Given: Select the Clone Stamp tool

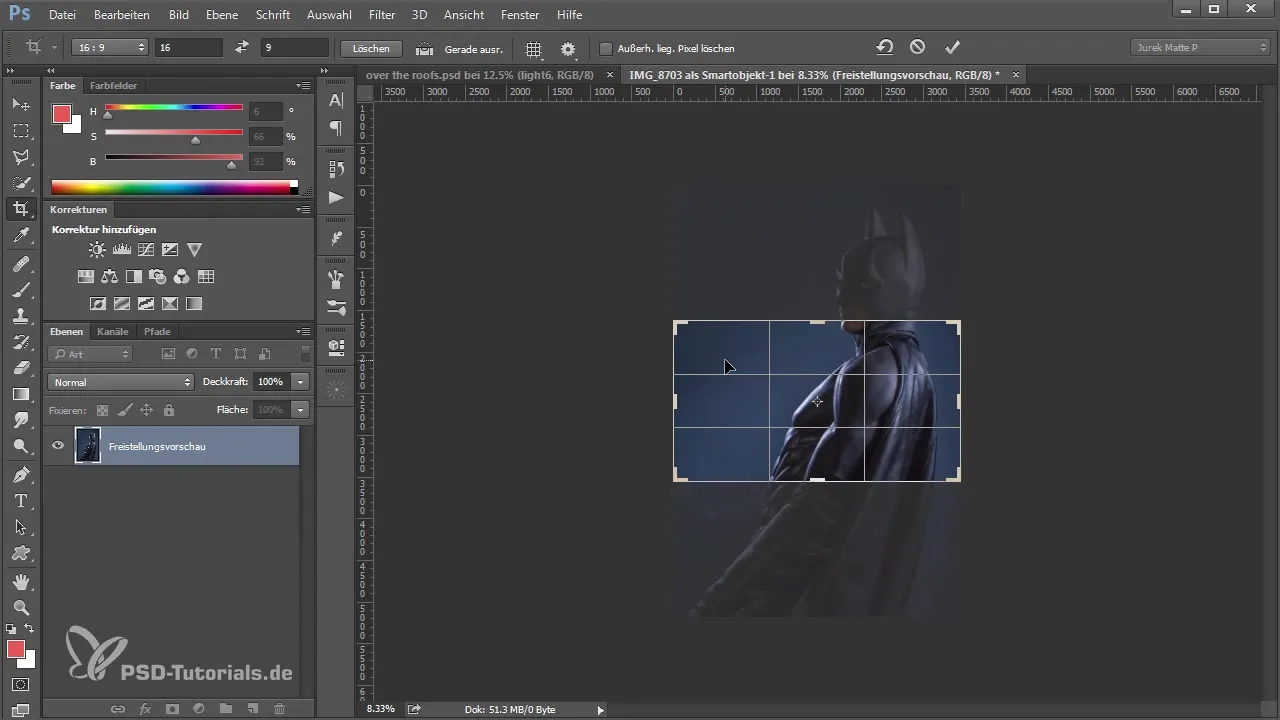Looking at the screenshot, I should coord(20,316).
